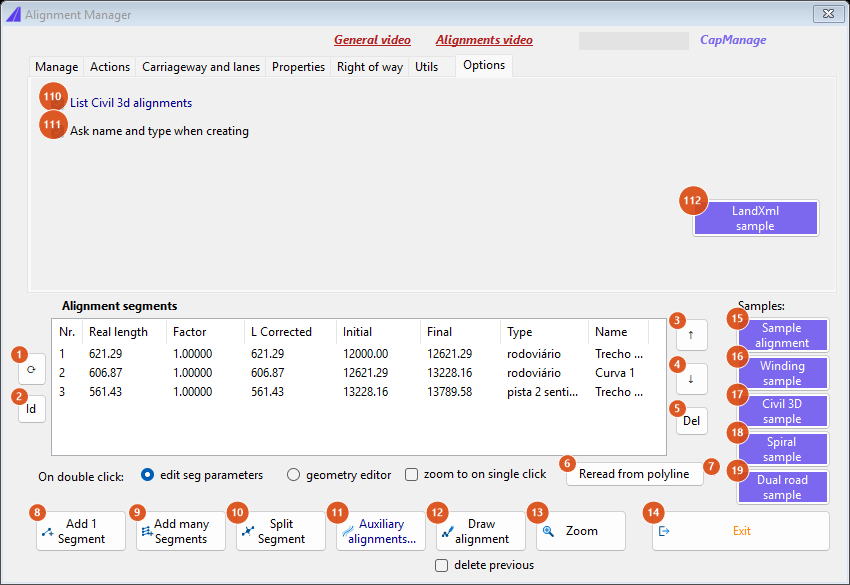Screen dimensions: 850x585
Task: Click the Name column header
Action: pyautogui.click(x=618, y=332)
